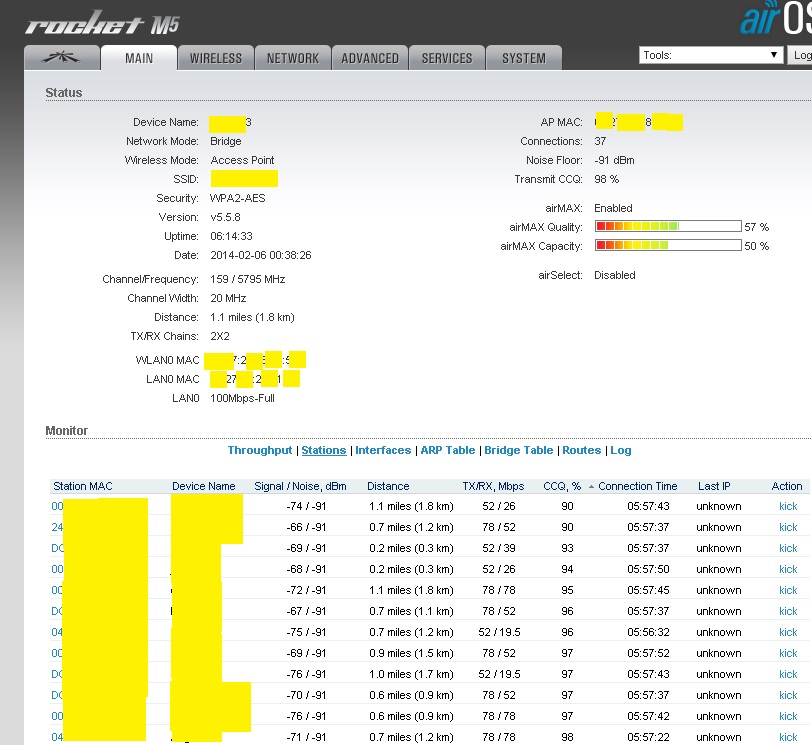Select the date 2014-02-06 00:38:26
This screenshot has width=812, height=745.
click(x=260, y=255)
